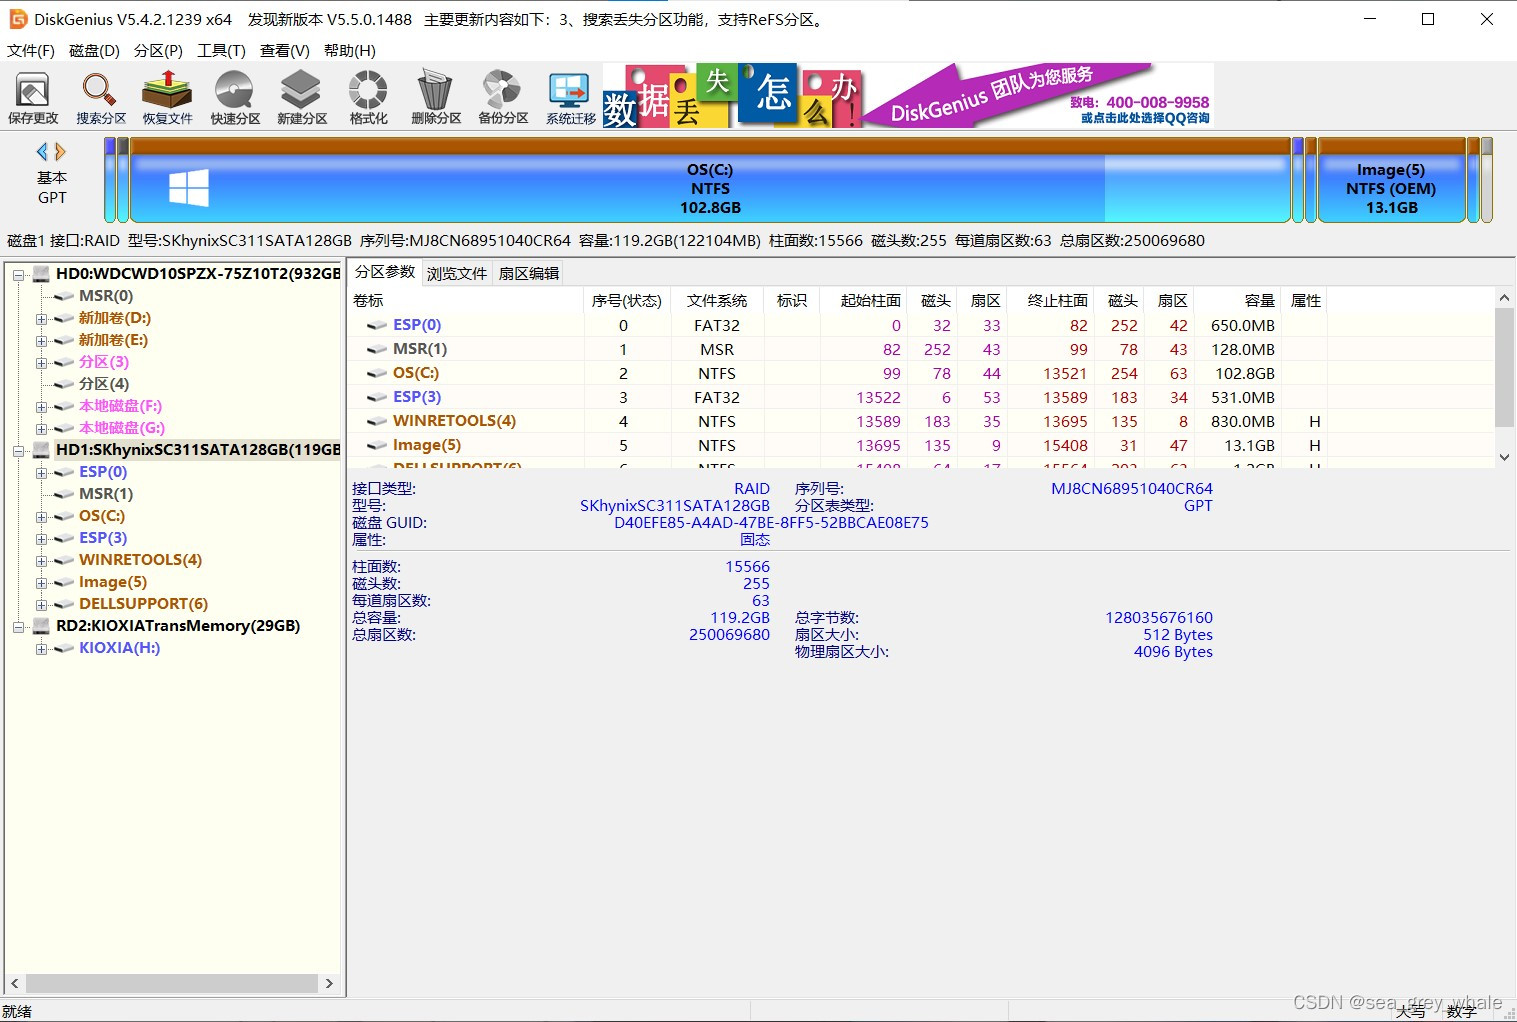
Task: Select 分区(3) in the disk tree
Action: click(x=104, y=362)
